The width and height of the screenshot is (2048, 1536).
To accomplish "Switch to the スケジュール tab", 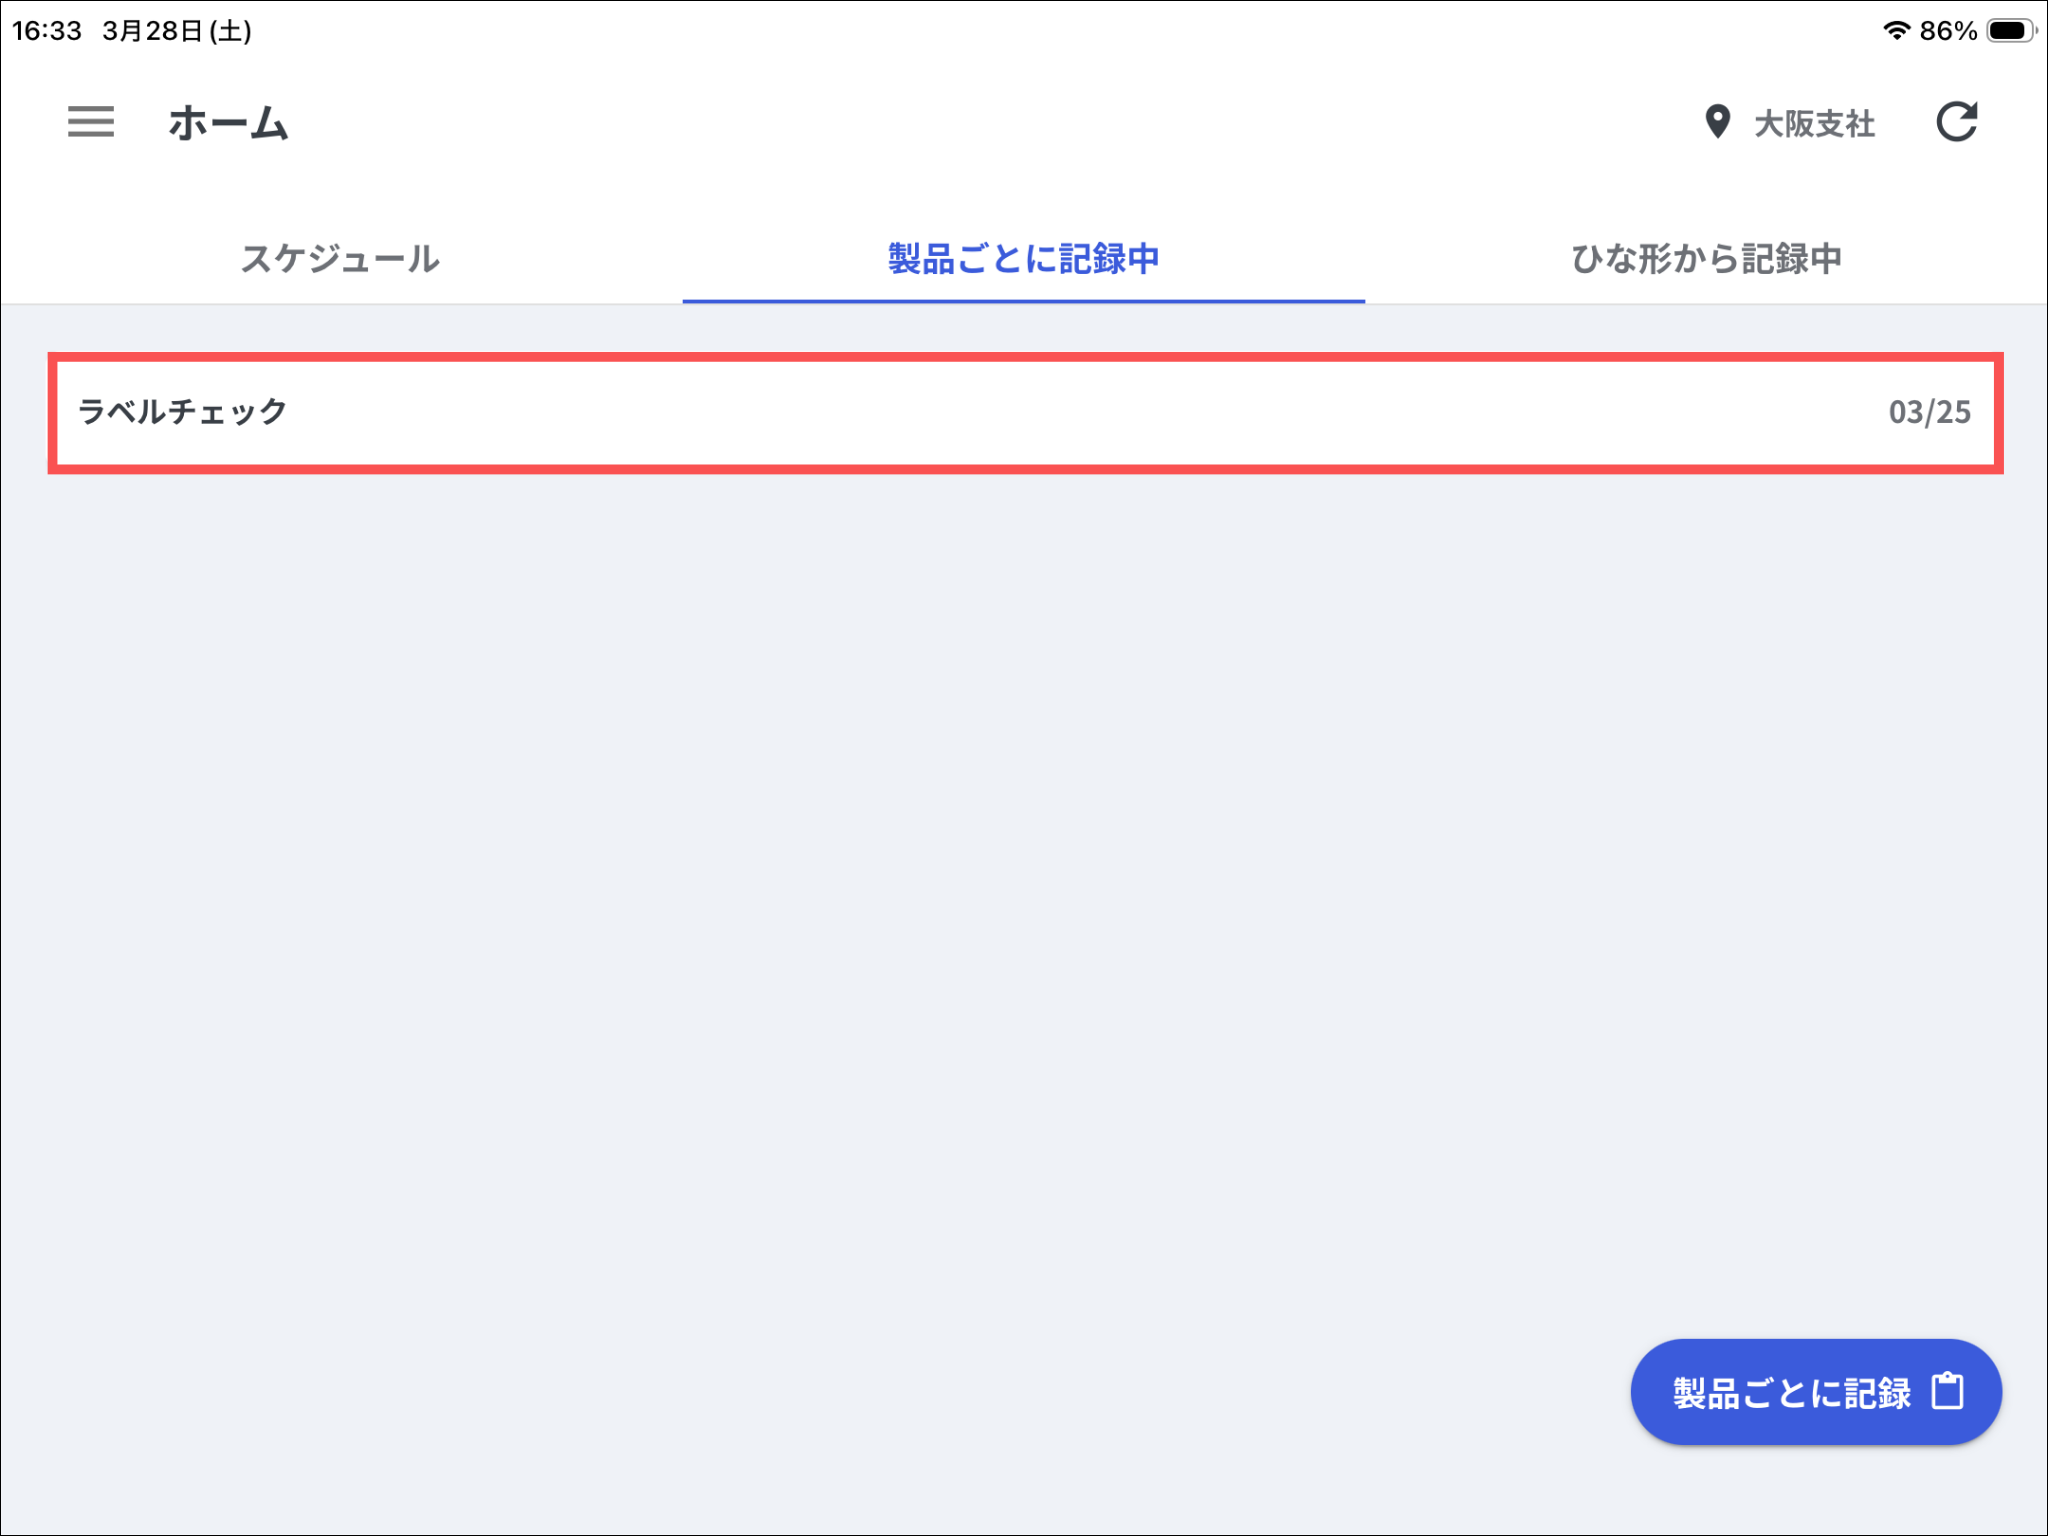I will 340,259.
